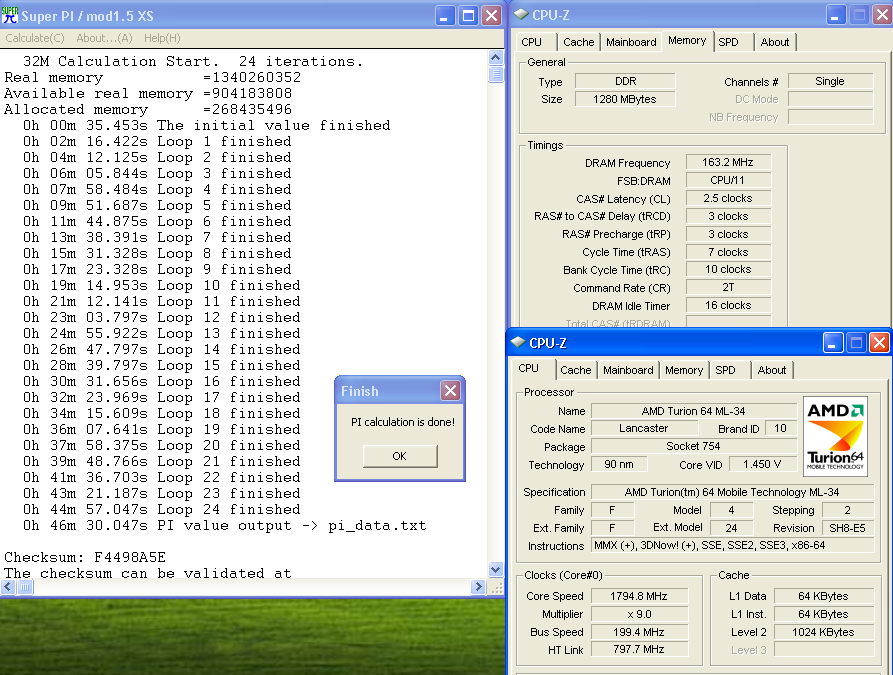Open Memory tab in lower CPU-Z window

[684, 370]
